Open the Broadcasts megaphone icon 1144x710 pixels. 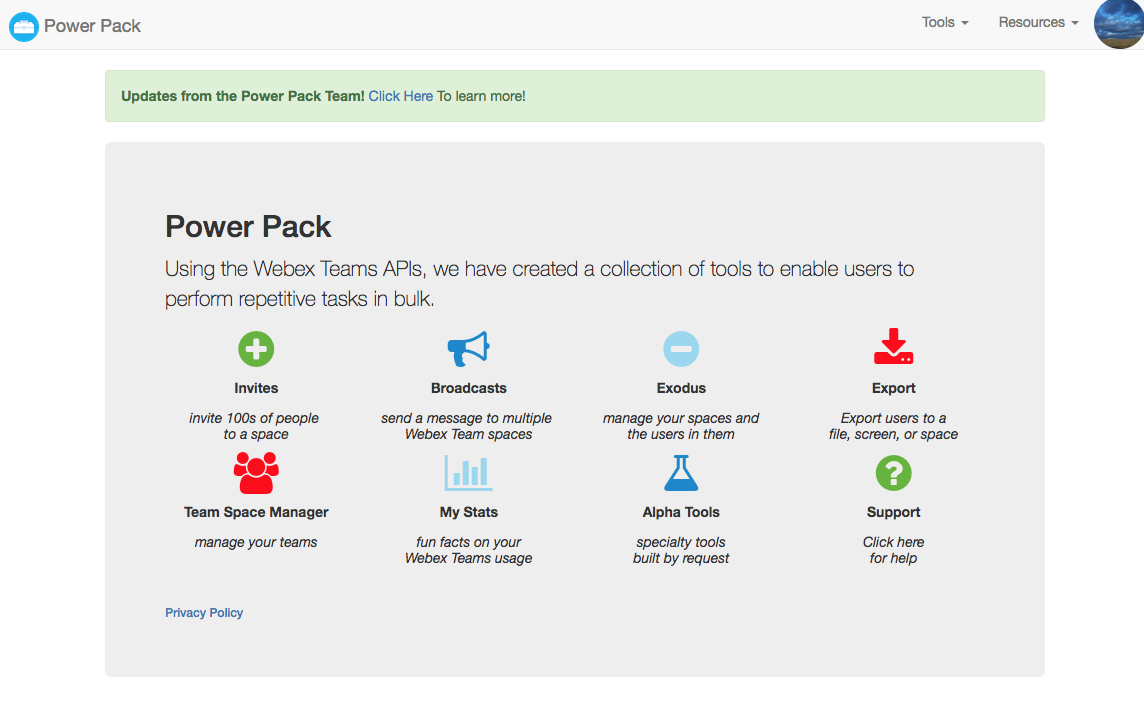pos(468,349)
